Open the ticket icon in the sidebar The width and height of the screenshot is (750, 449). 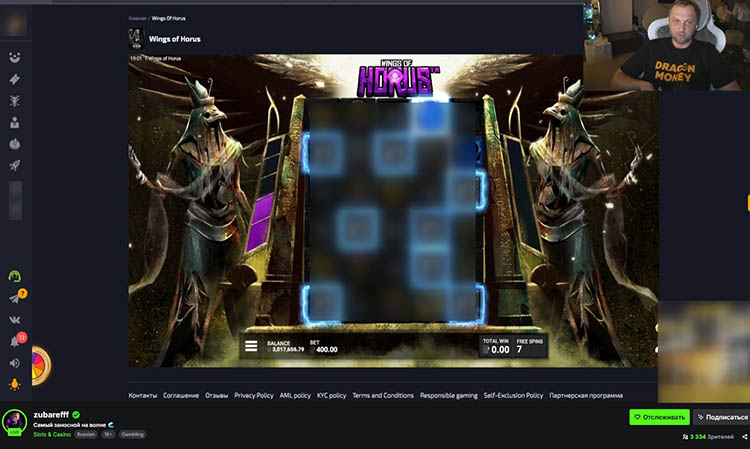[15, 79]
